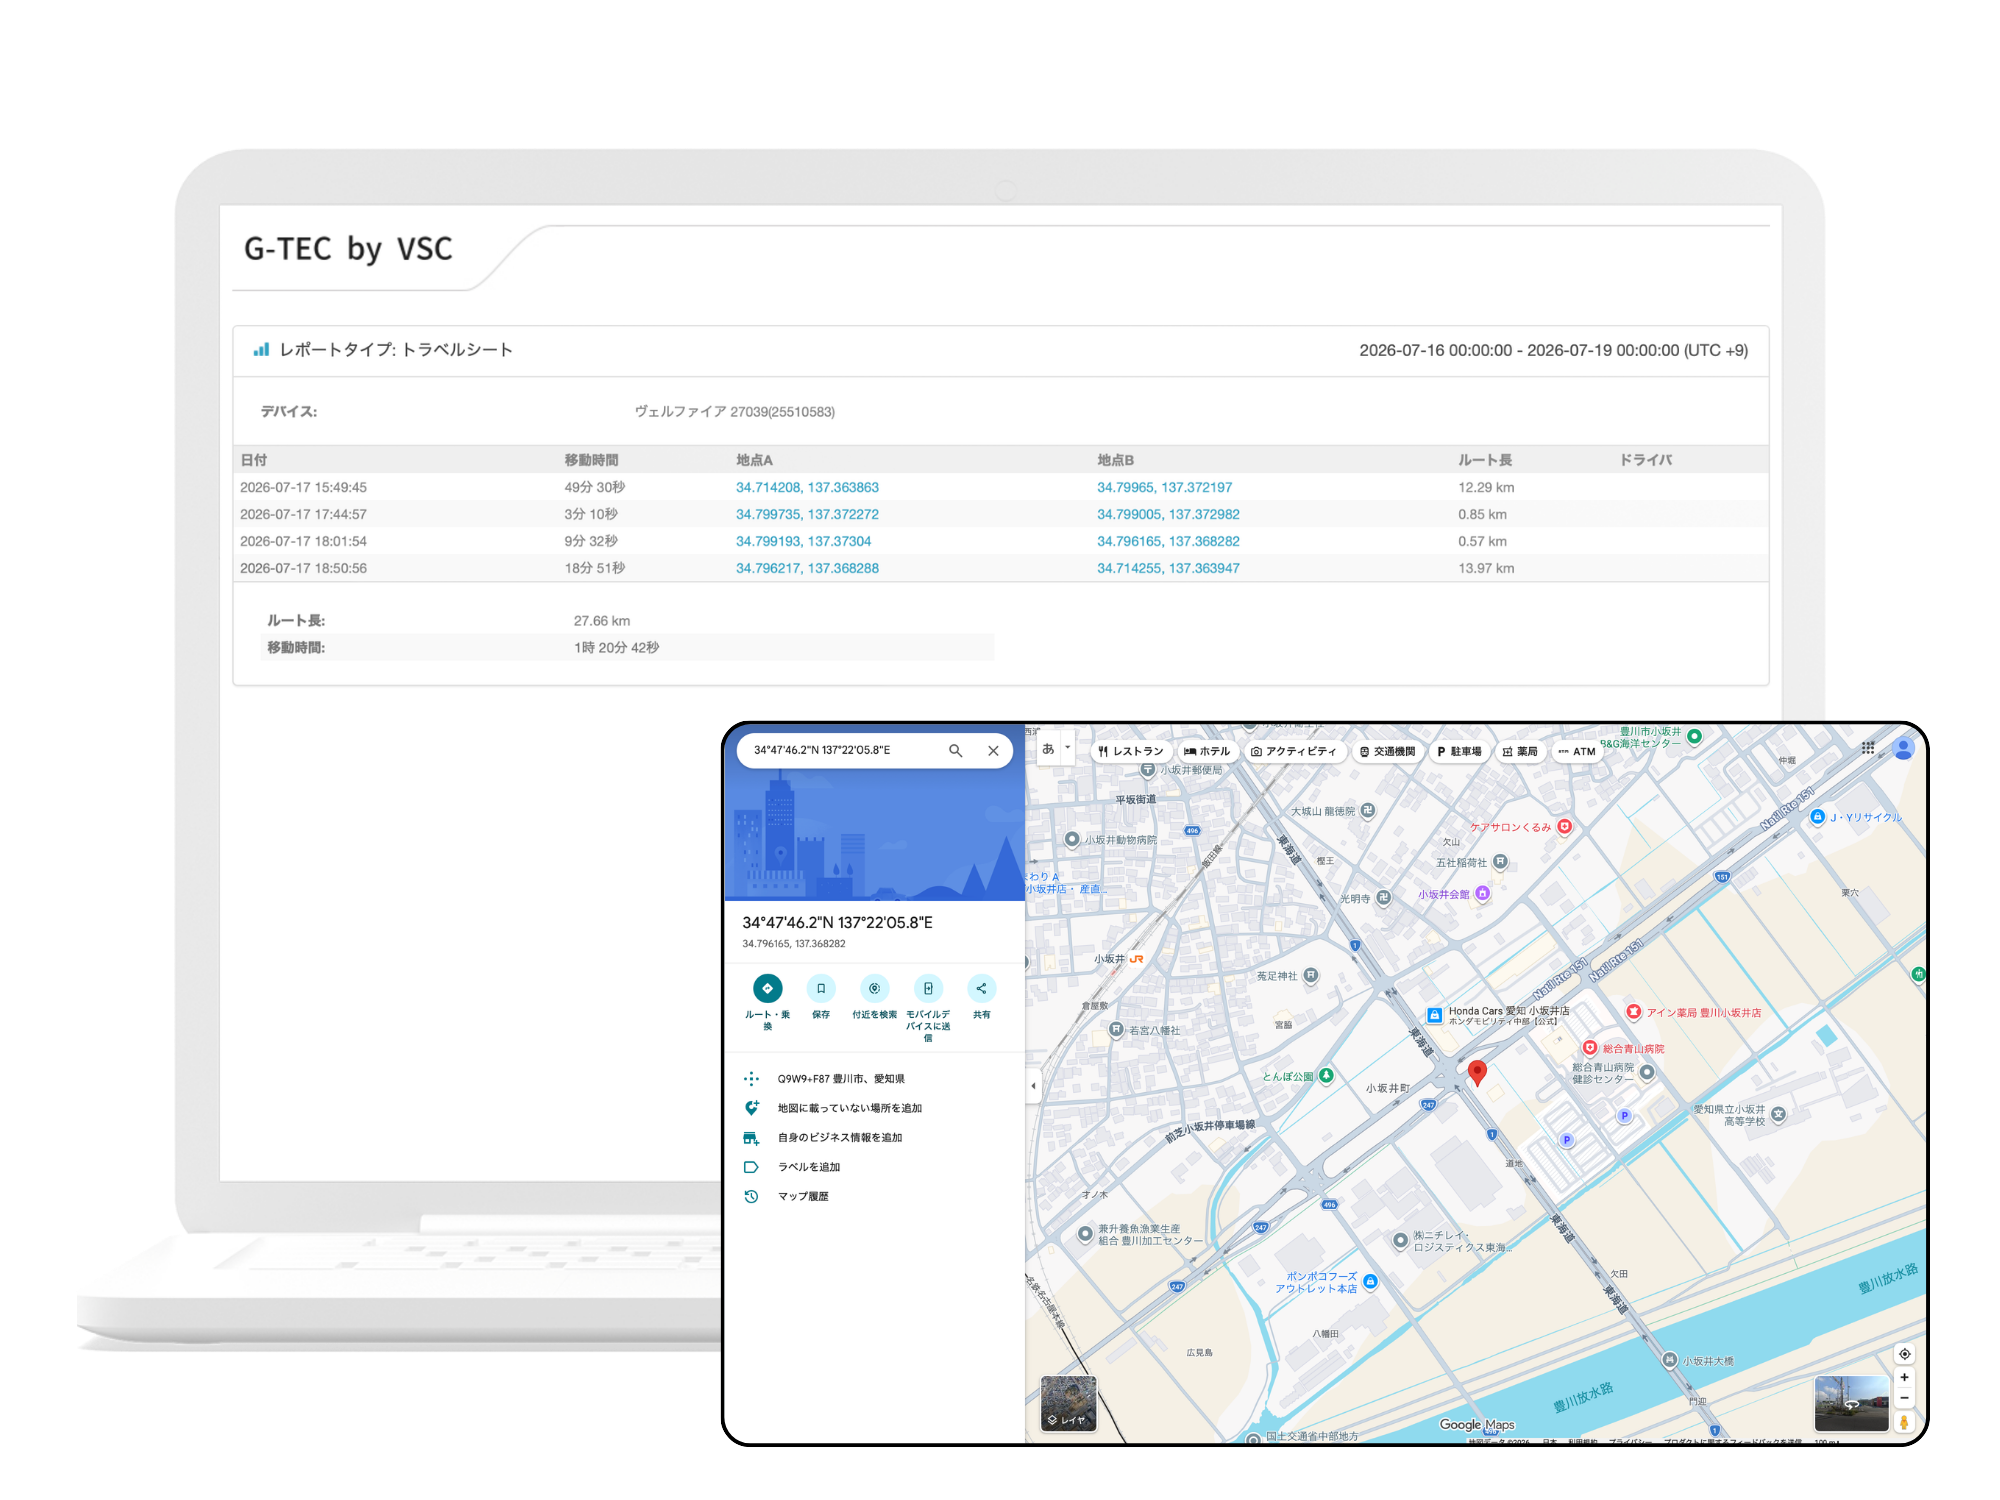Filter map by 薬局 chip
The width and height of the screenshot is (2000, 1500).
1520,751
